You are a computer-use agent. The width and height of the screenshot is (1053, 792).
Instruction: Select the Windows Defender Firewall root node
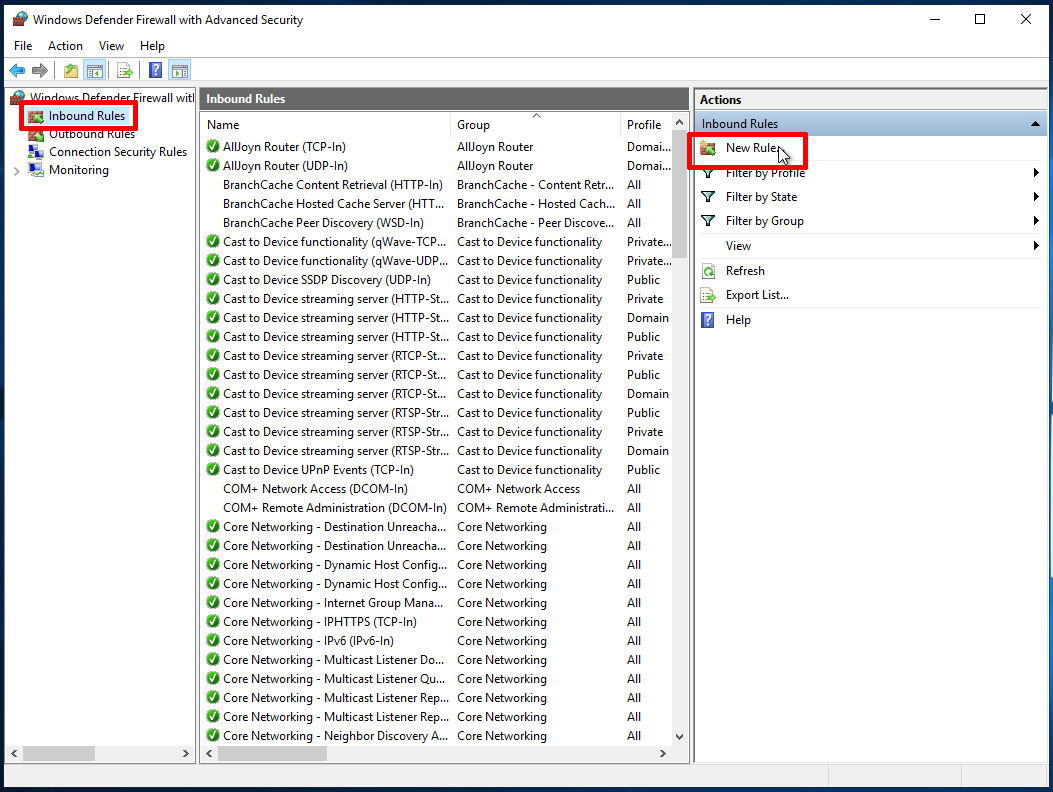[111, 97]
